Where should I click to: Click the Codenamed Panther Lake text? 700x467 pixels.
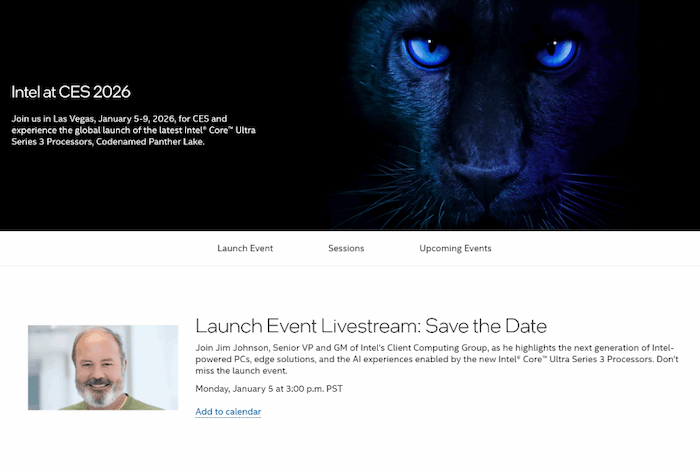[x=151, y=142]
